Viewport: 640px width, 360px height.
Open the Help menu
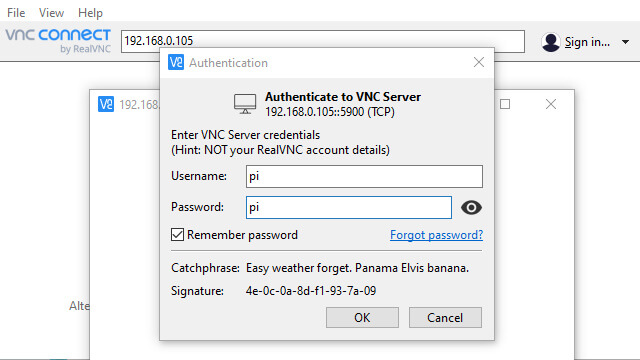click(90, 13)
